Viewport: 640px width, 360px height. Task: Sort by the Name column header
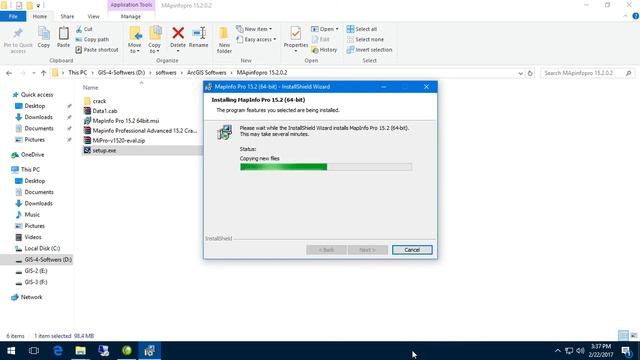91,87
